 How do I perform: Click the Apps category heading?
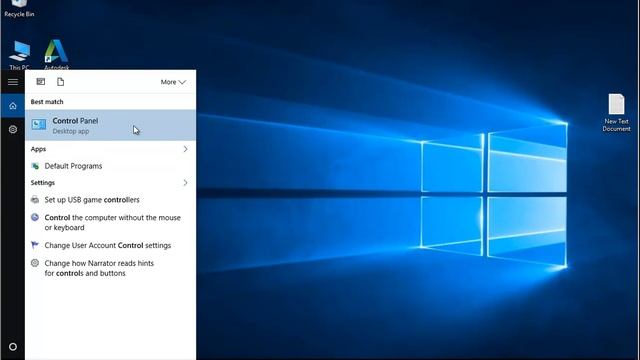(x=38, y=149)
